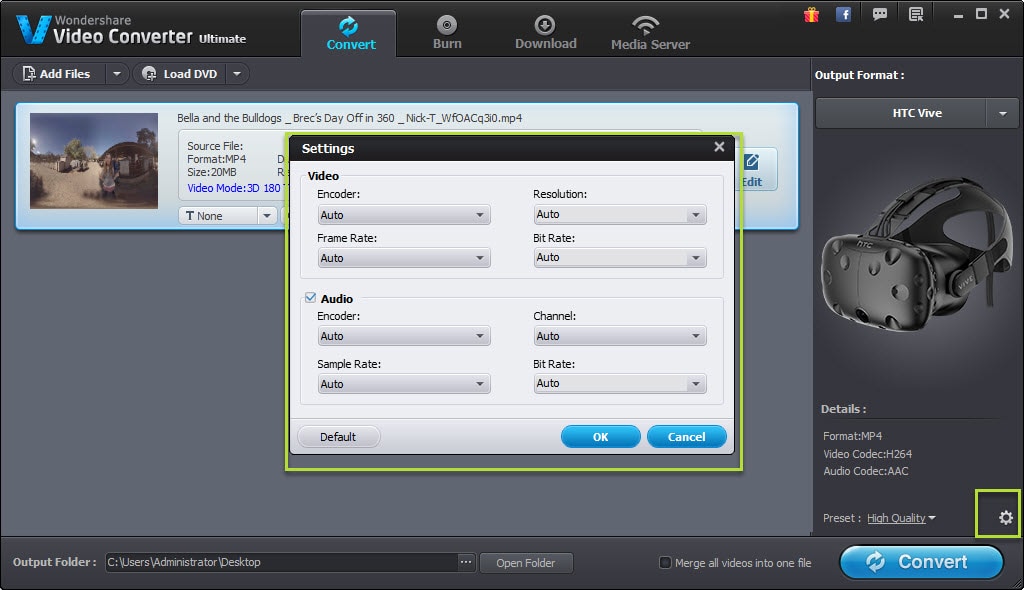1024x590 pixels.
Task: Toggle Merge all videos into one file
Action: [665, 563]
